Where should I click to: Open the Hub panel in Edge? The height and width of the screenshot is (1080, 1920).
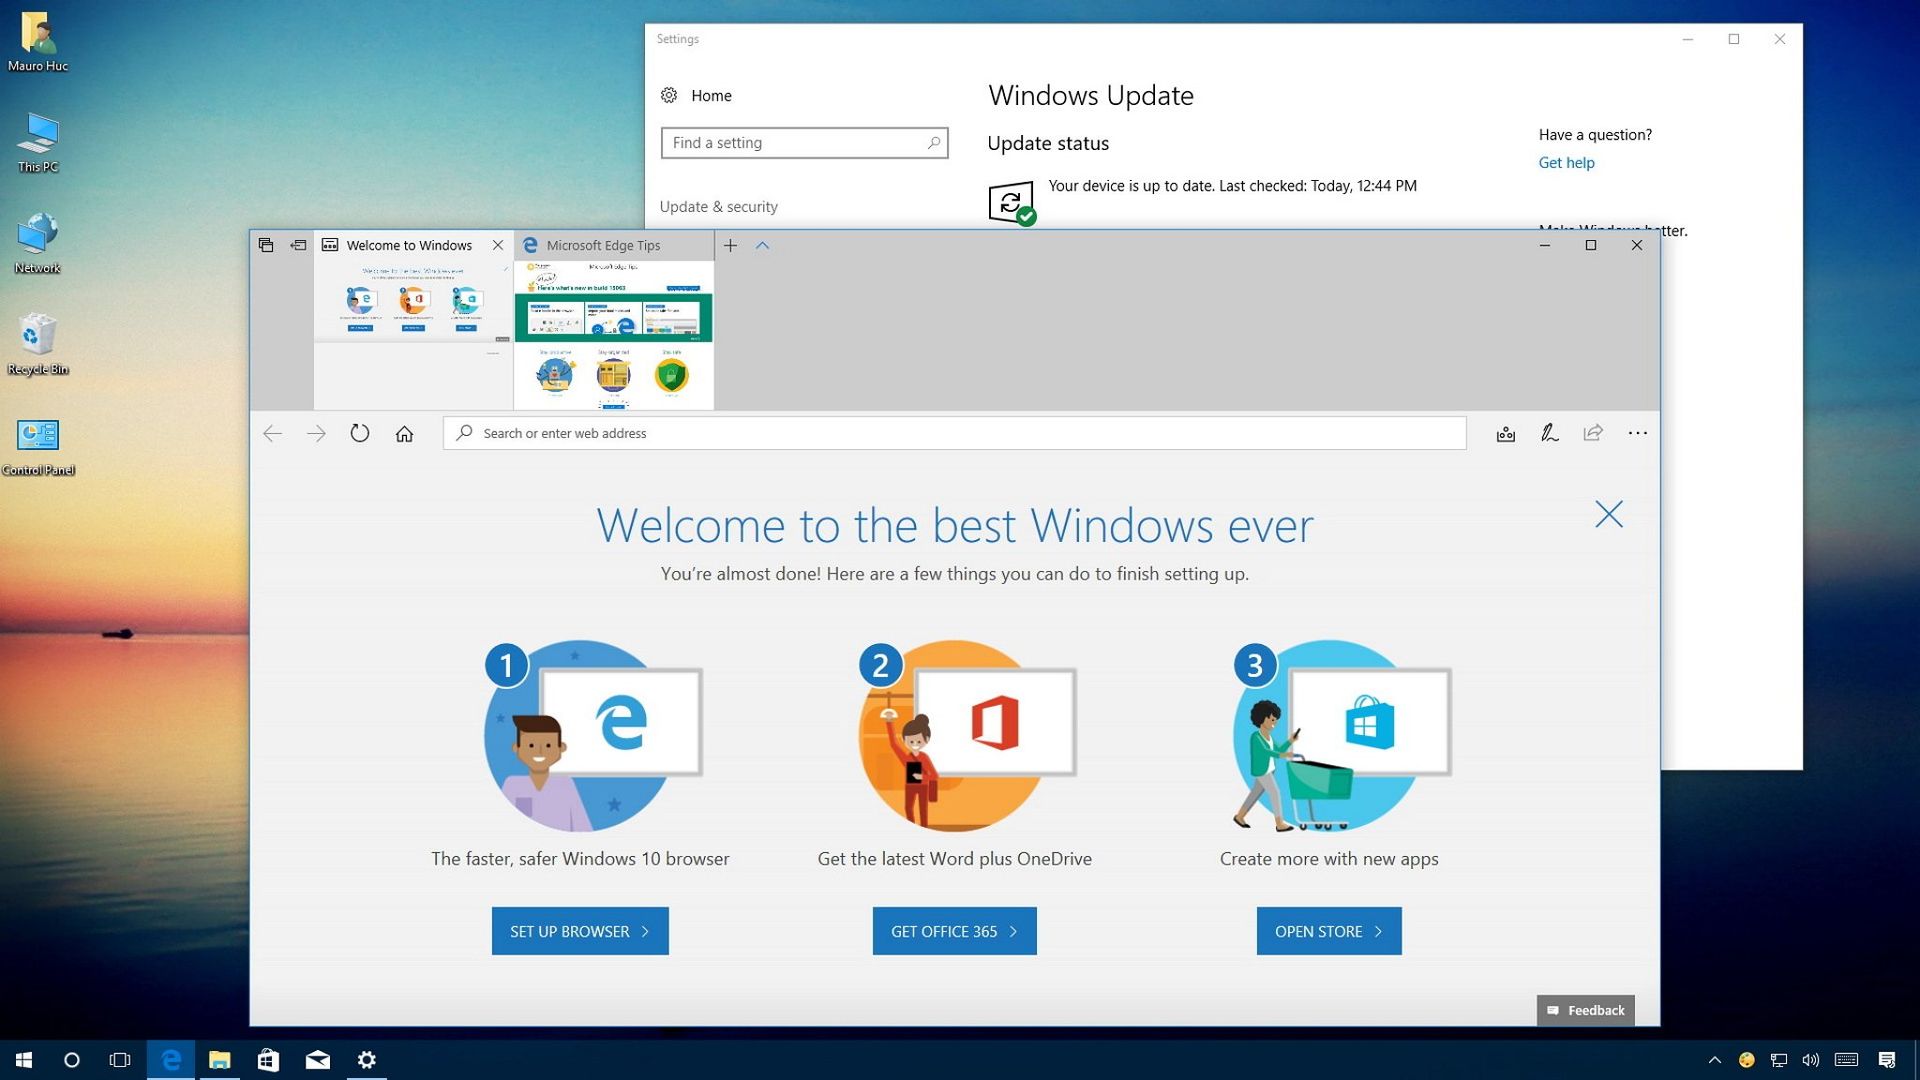click(1505, 433)
